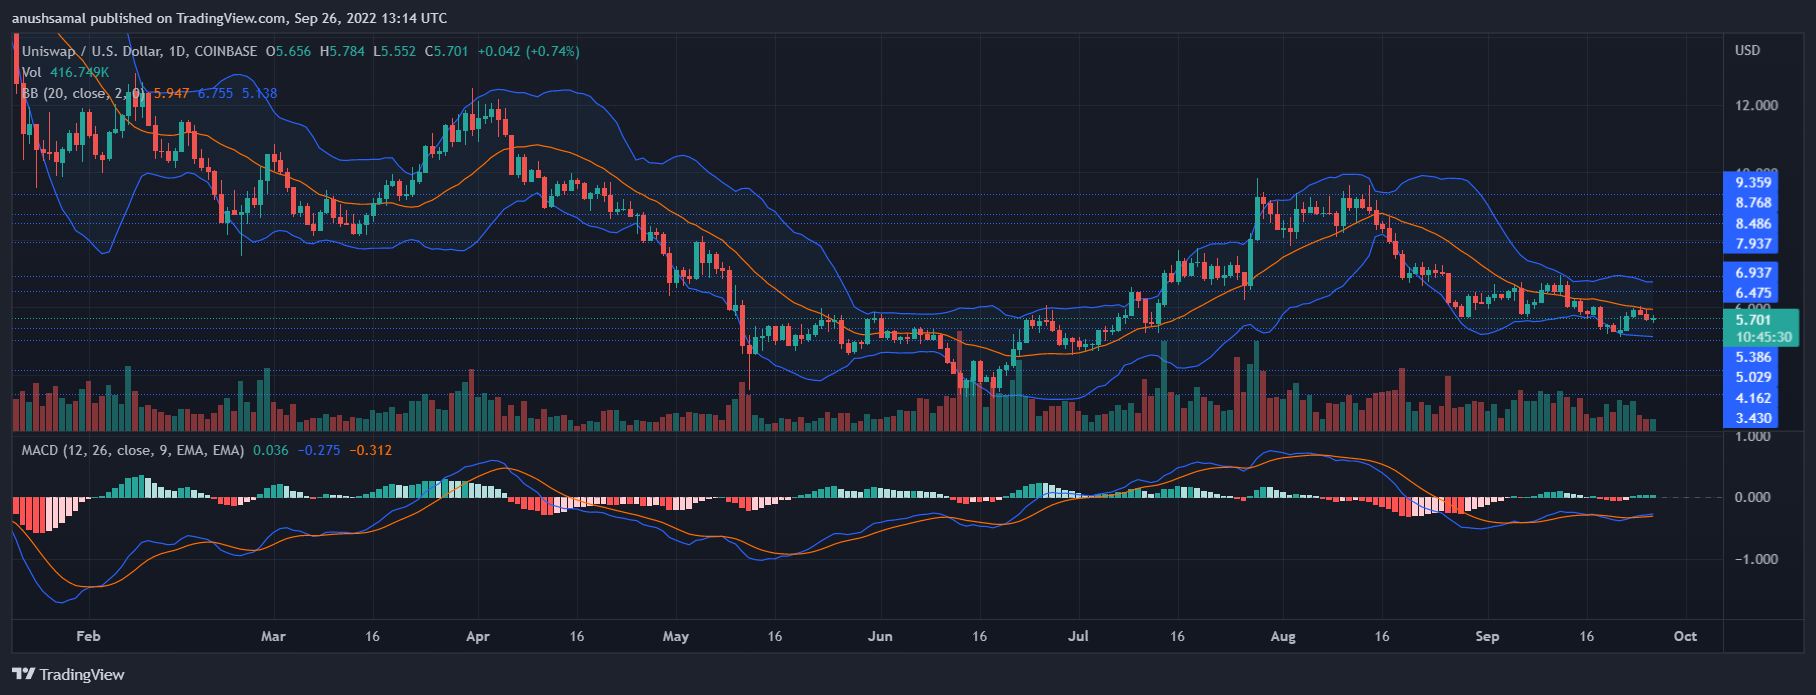
Task: Click the 9.359 price level label
Action: point(1753,182)
